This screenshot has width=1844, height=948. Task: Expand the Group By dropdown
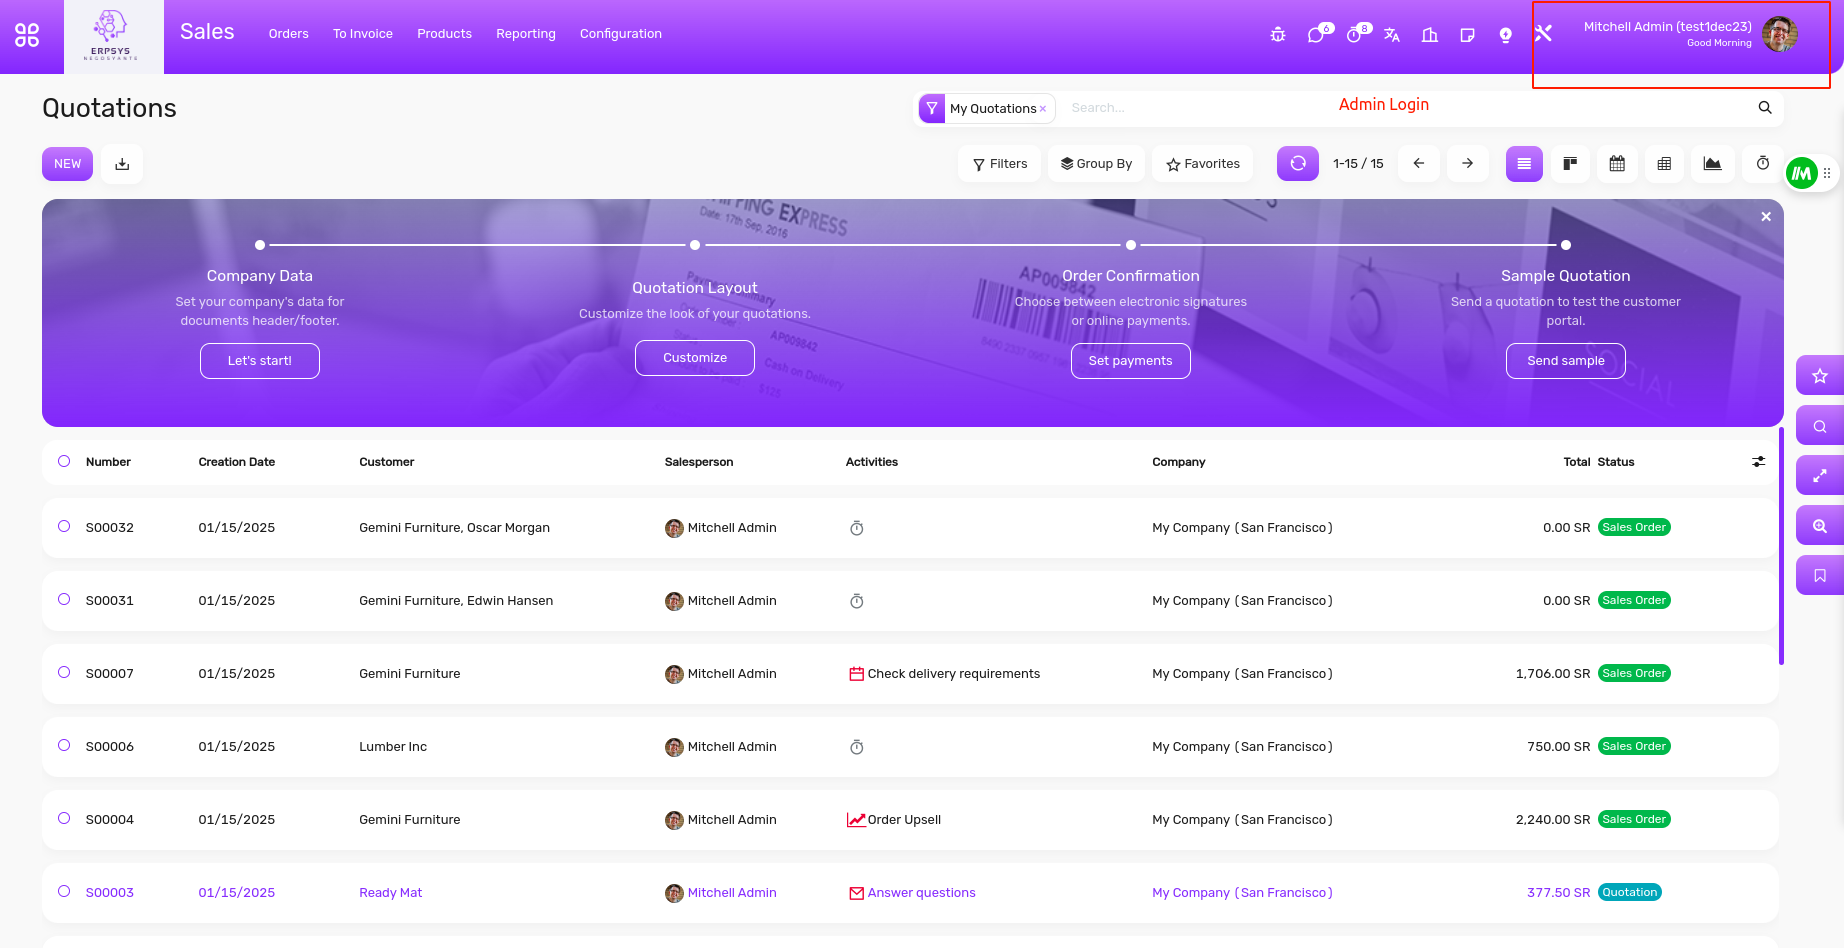(1097, 164)
